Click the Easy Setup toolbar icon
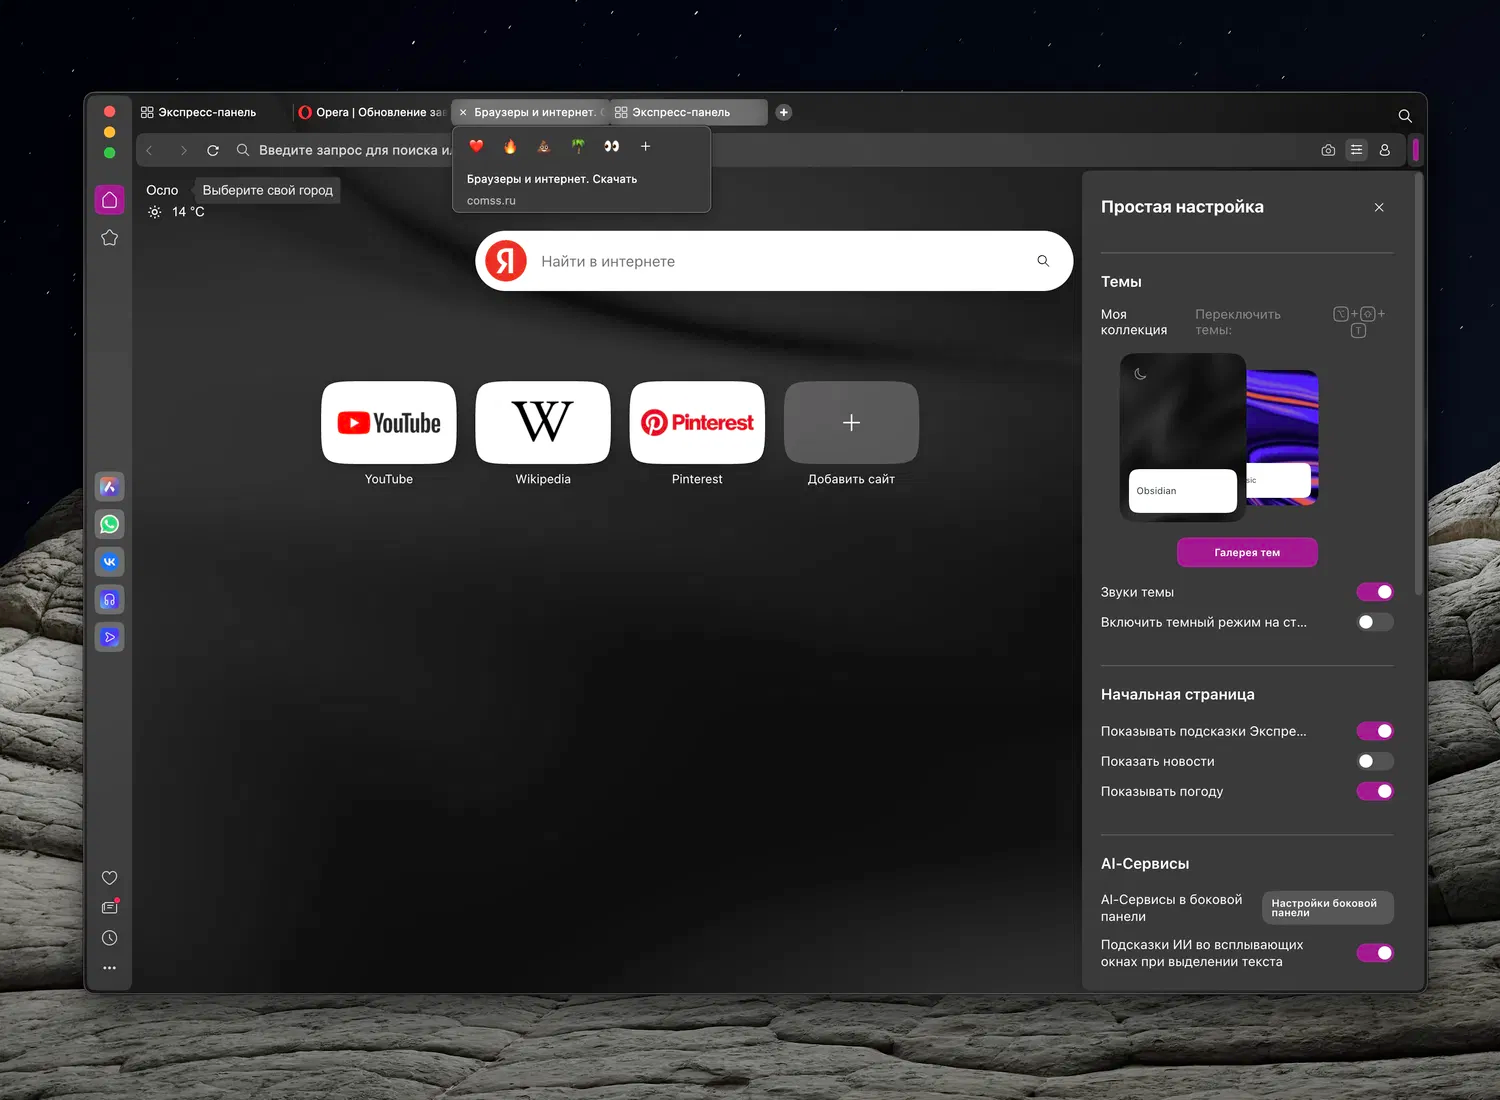 (1356, 150)
